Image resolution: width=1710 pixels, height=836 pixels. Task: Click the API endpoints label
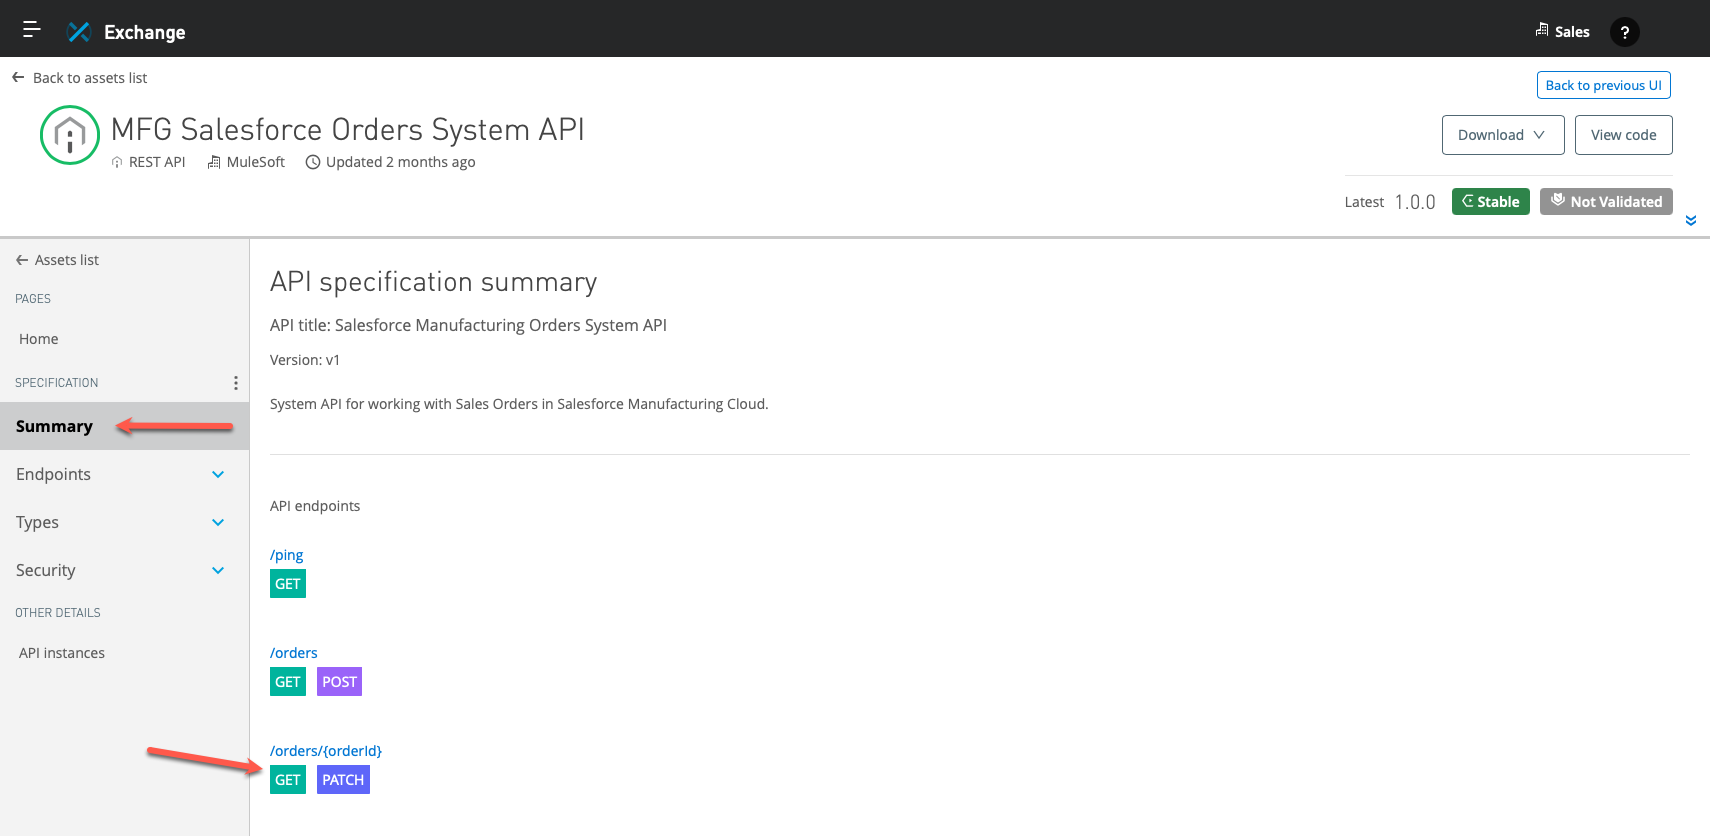315,506
